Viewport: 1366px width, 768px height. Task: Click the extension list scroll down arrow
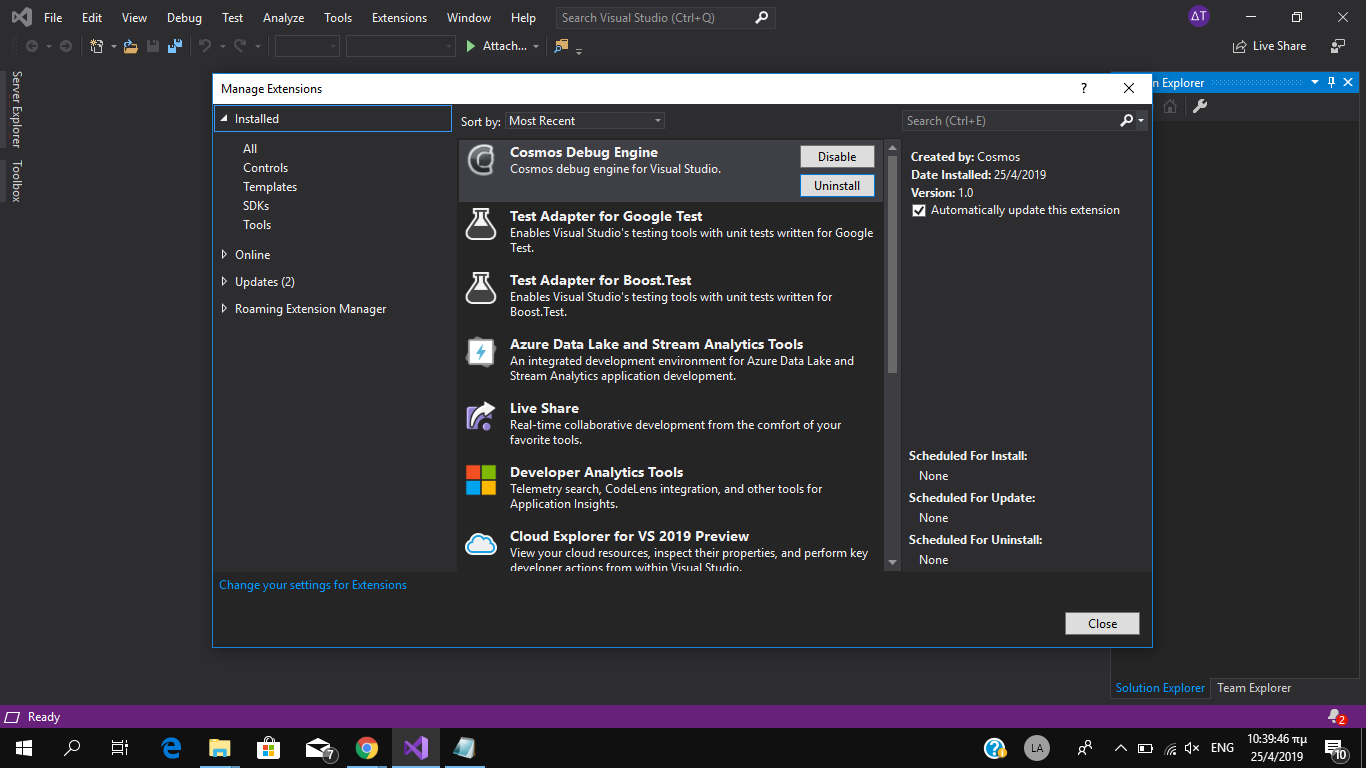(892, 563)
